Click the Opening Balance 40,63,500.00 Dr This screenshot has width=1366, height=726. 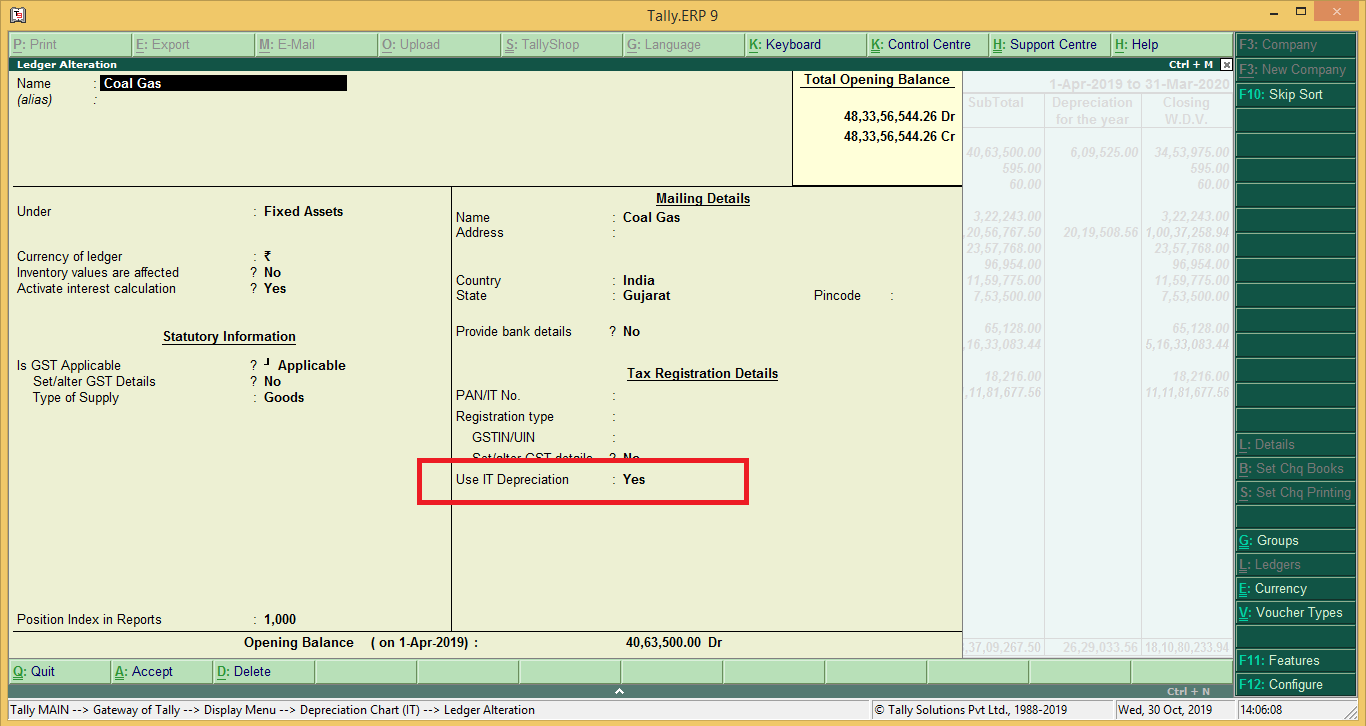[674, 642]
